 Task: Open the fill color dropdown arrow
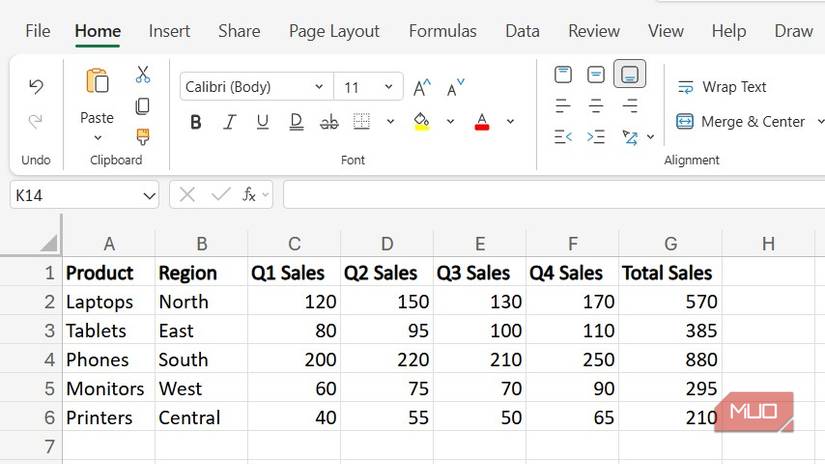(450, 122)
